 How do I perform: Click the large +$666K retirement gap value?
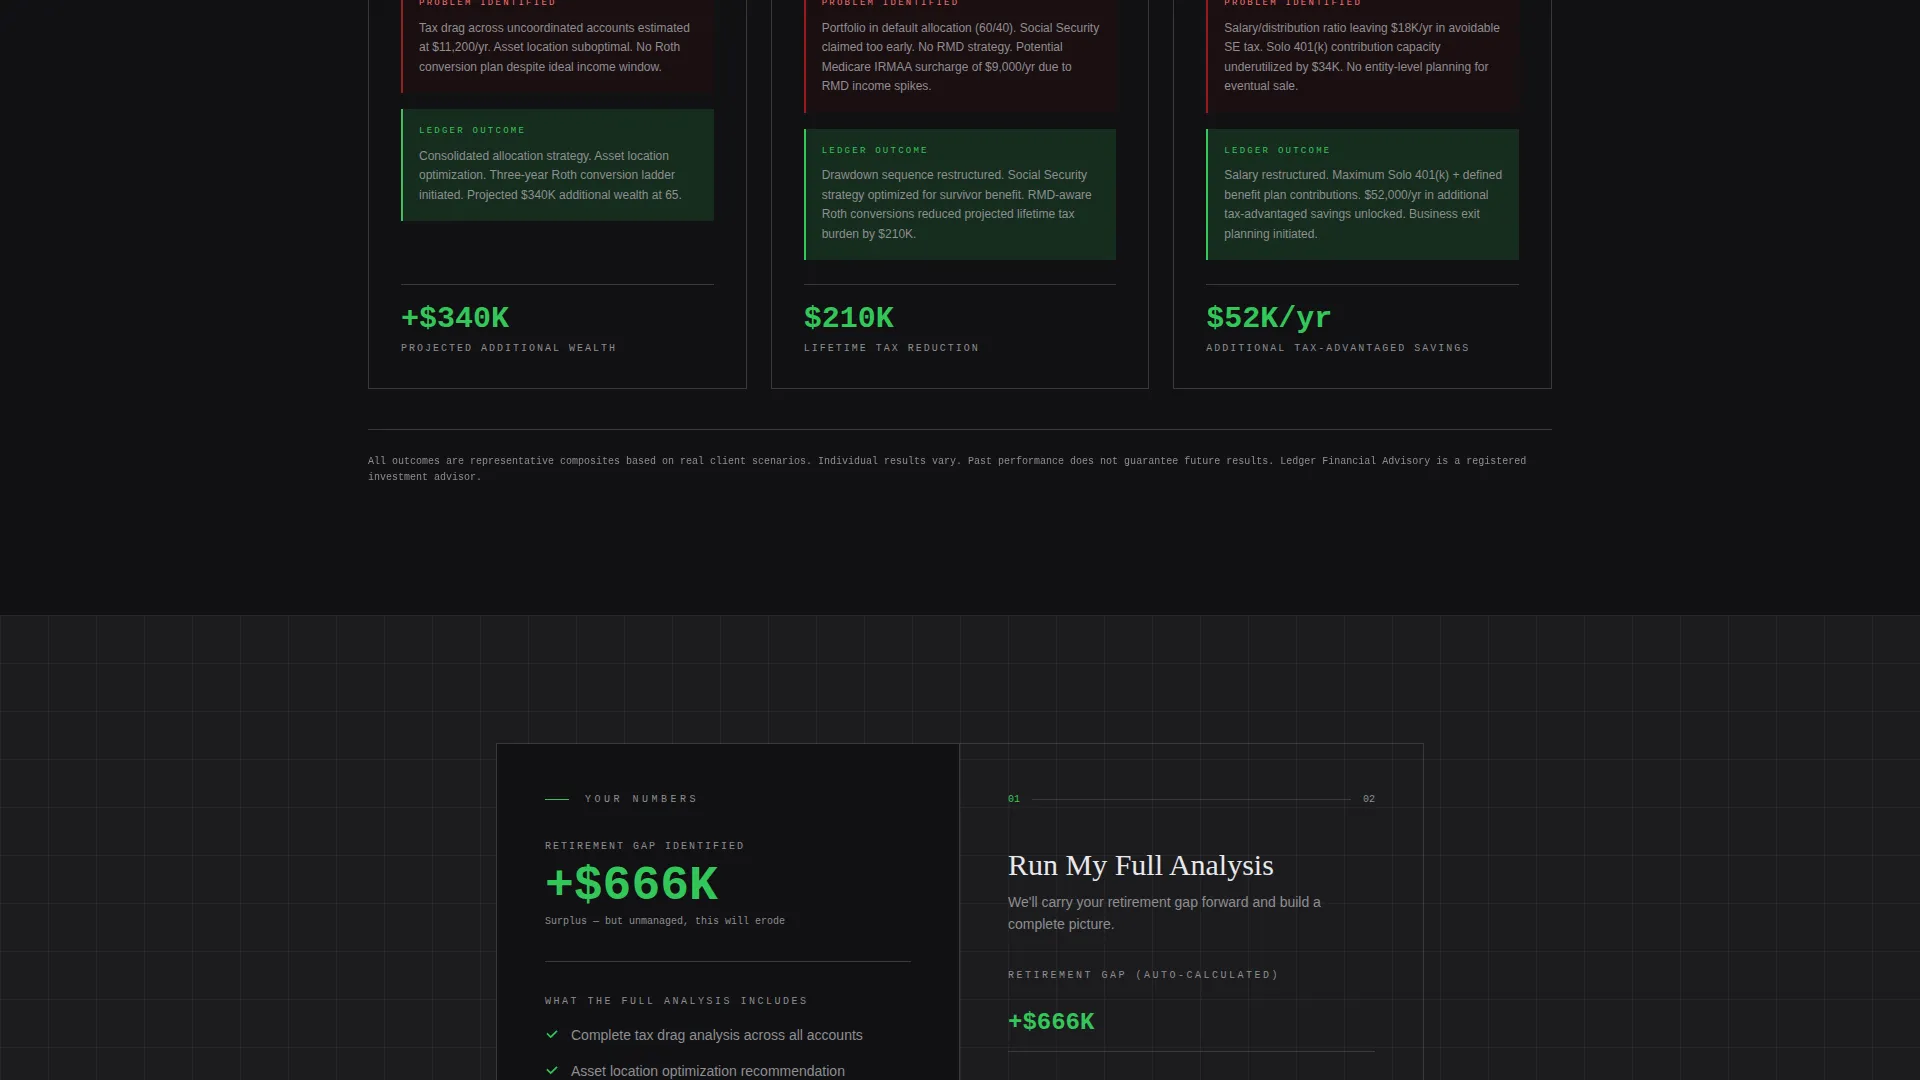(x=631, y=884)
